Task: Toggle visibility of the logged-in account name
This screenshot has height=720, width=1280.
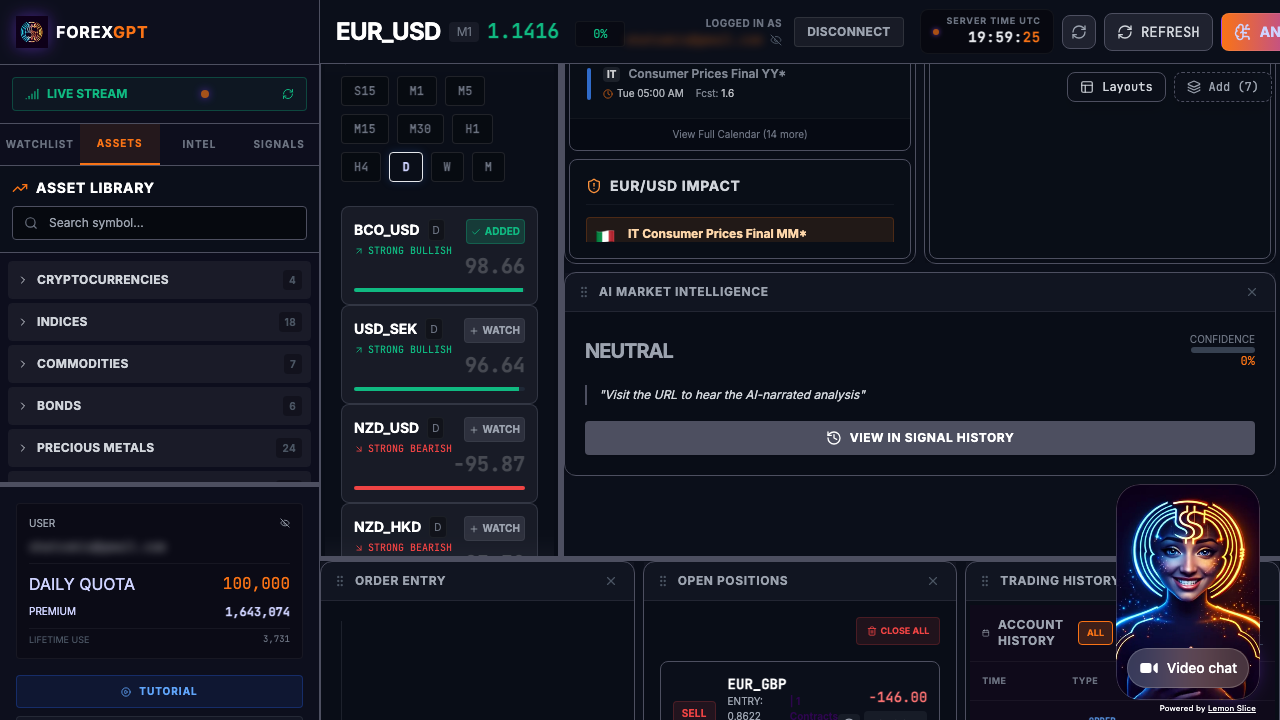Action: [x=776, y=40]
